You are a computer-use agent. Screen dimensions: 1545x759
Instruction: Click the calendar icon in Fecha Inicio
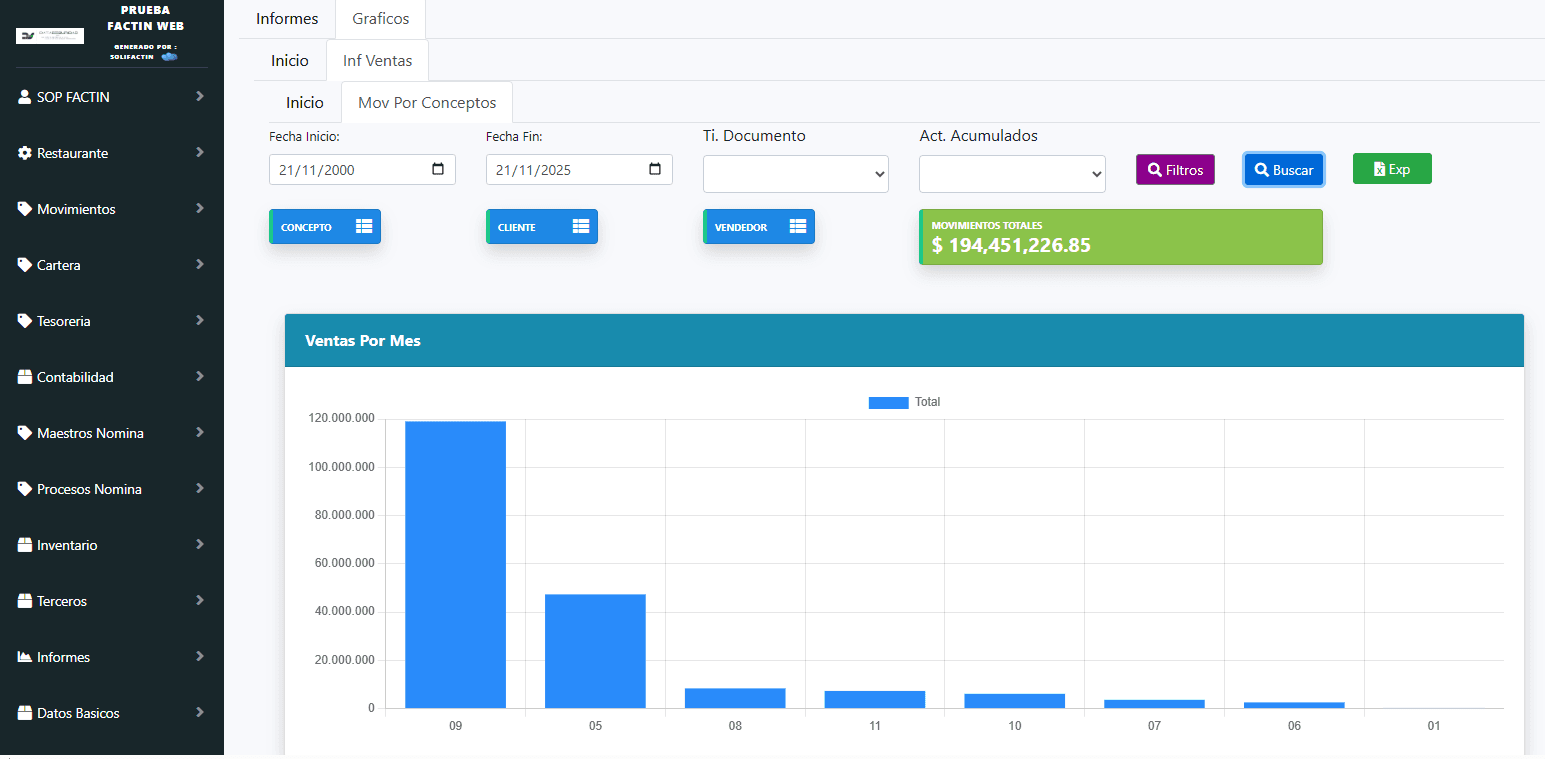click(438, 170)
